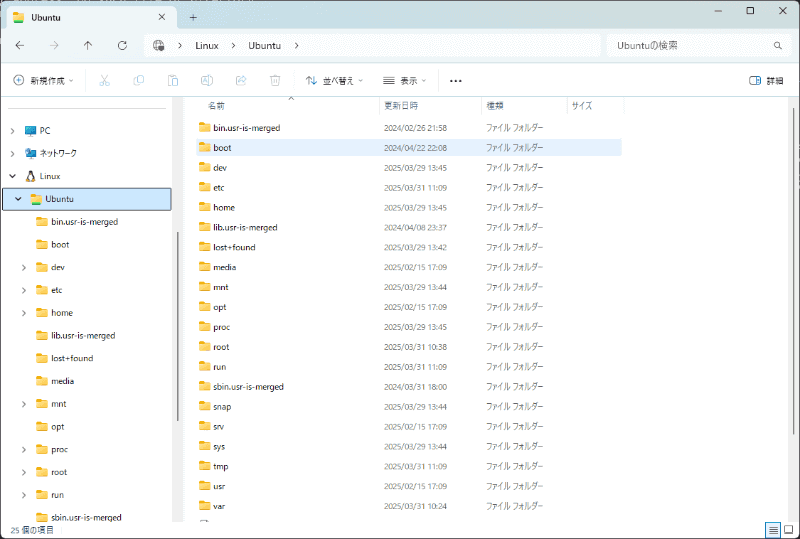Click Linux in the address breadcrumb
Screen dimensions: 800x539
point(207,45)
